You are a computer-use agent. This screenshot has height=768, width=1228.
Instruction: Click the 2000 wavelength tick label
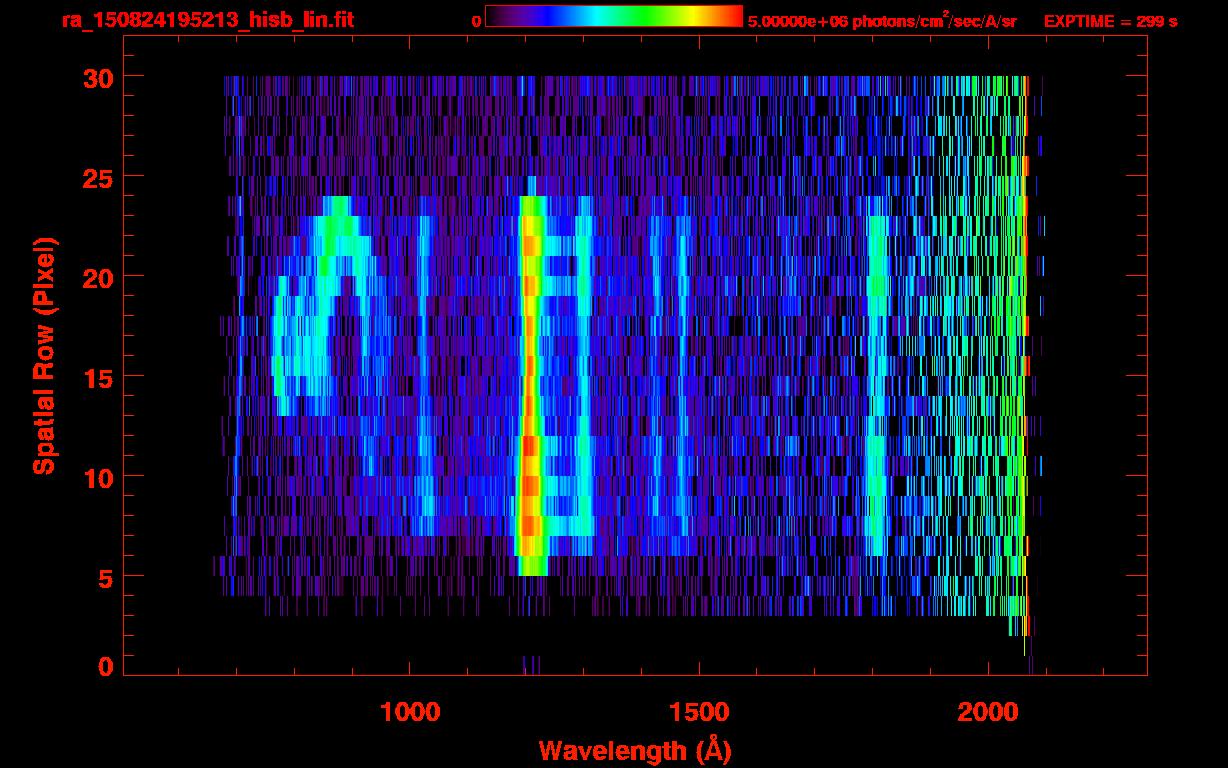[987, 712]
